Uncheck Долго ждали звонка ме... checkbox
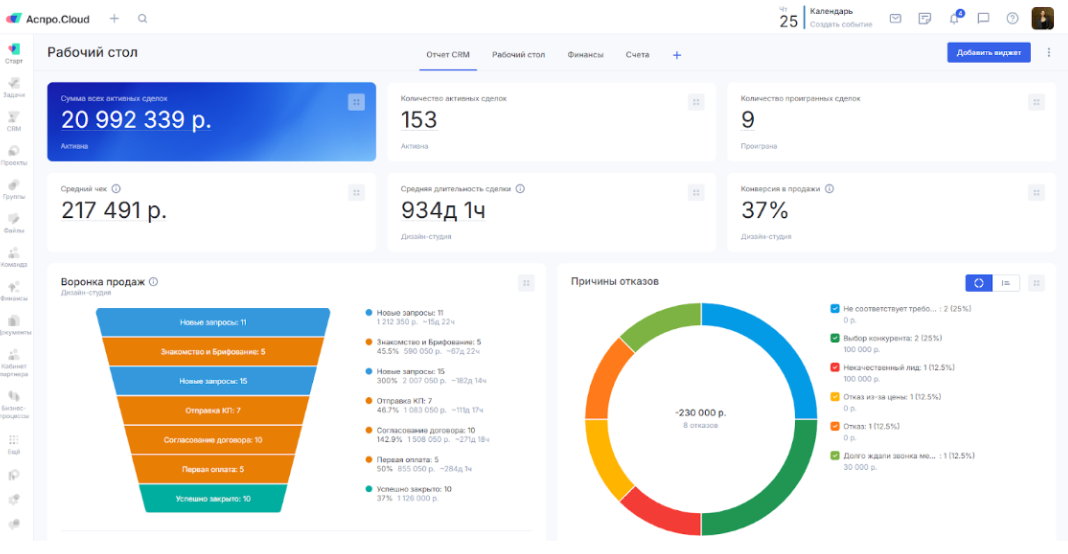 [x=835, y=455]
